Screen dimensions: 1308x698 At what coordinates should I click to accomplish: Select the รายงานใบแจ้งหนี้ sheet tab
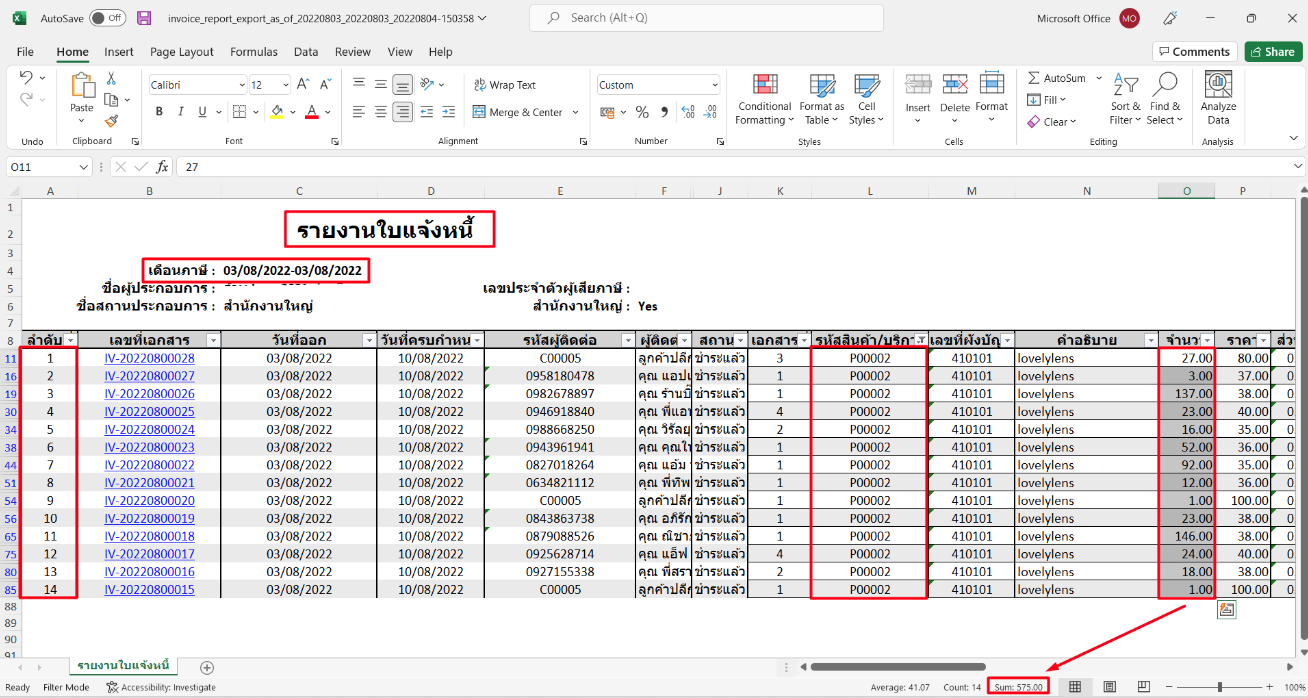click(122, 665)
